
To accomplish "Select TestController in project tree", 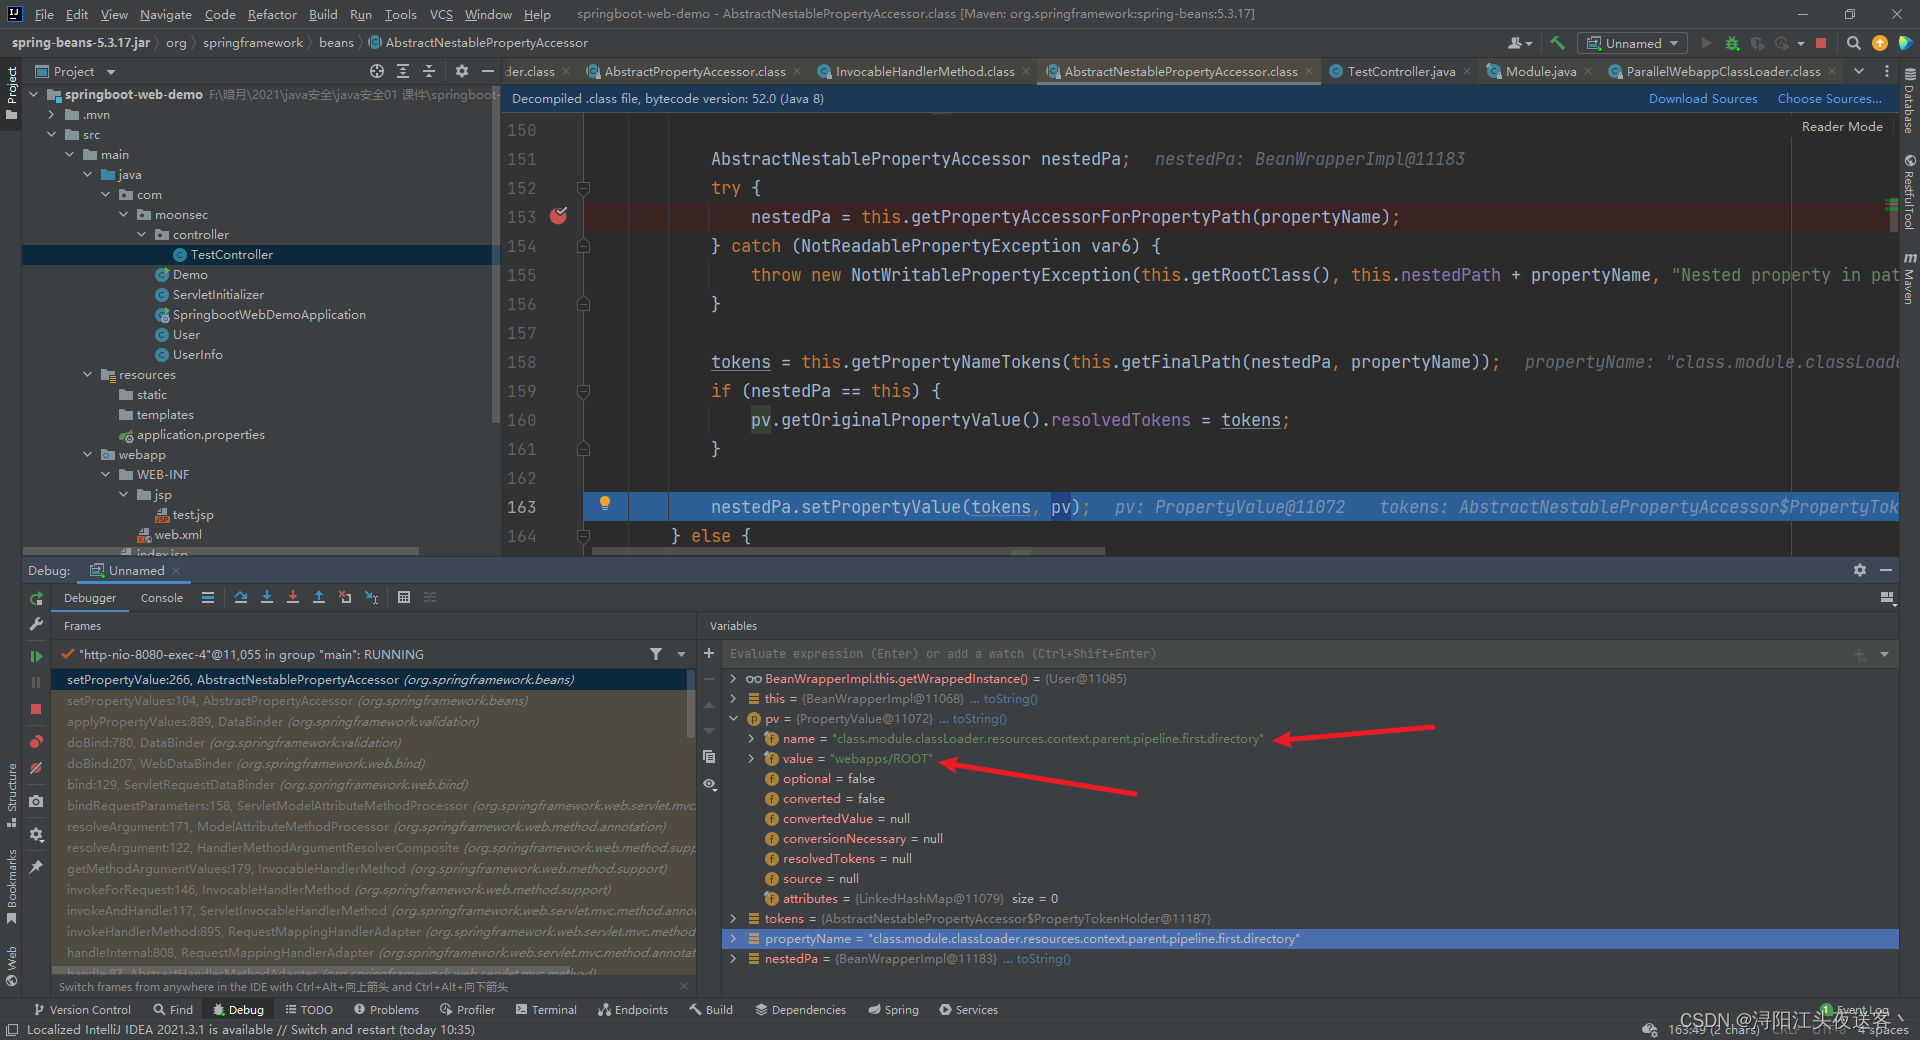I will [x=231, y=255].
